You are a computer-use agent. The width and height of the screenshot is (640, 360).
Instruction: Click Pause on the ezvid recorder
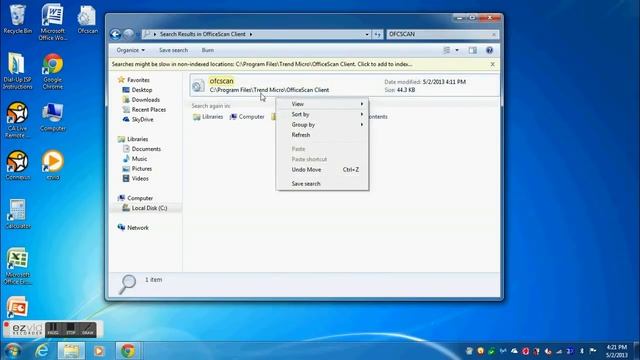click(53, 329)
